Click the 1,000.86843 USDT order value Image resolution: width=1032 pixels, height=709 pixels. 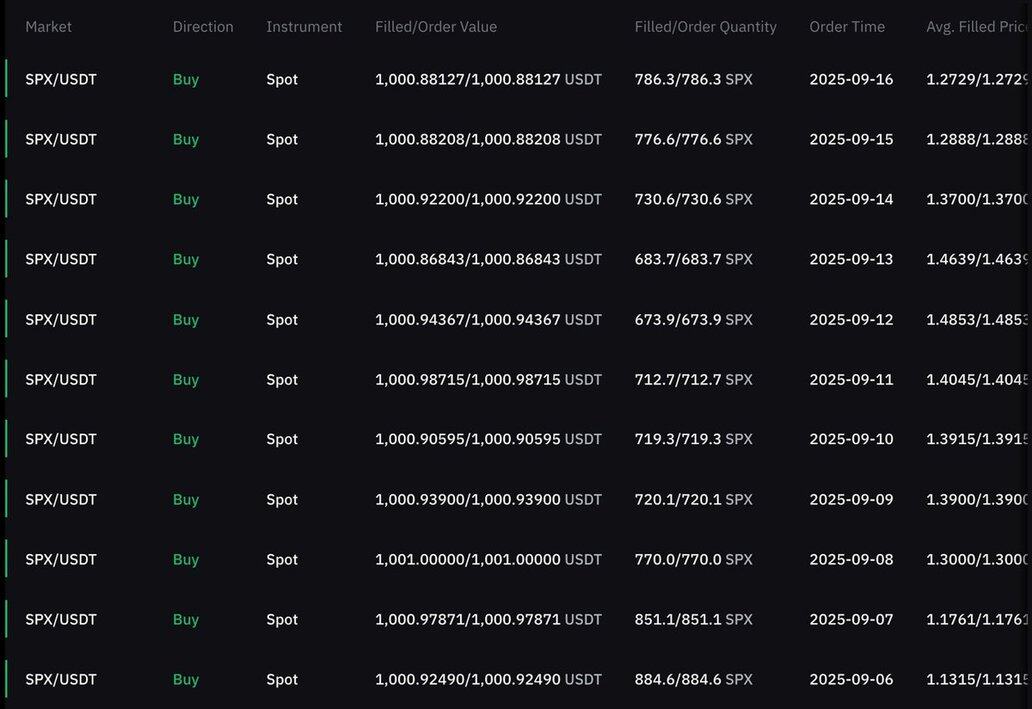click(x=488, y=259)
